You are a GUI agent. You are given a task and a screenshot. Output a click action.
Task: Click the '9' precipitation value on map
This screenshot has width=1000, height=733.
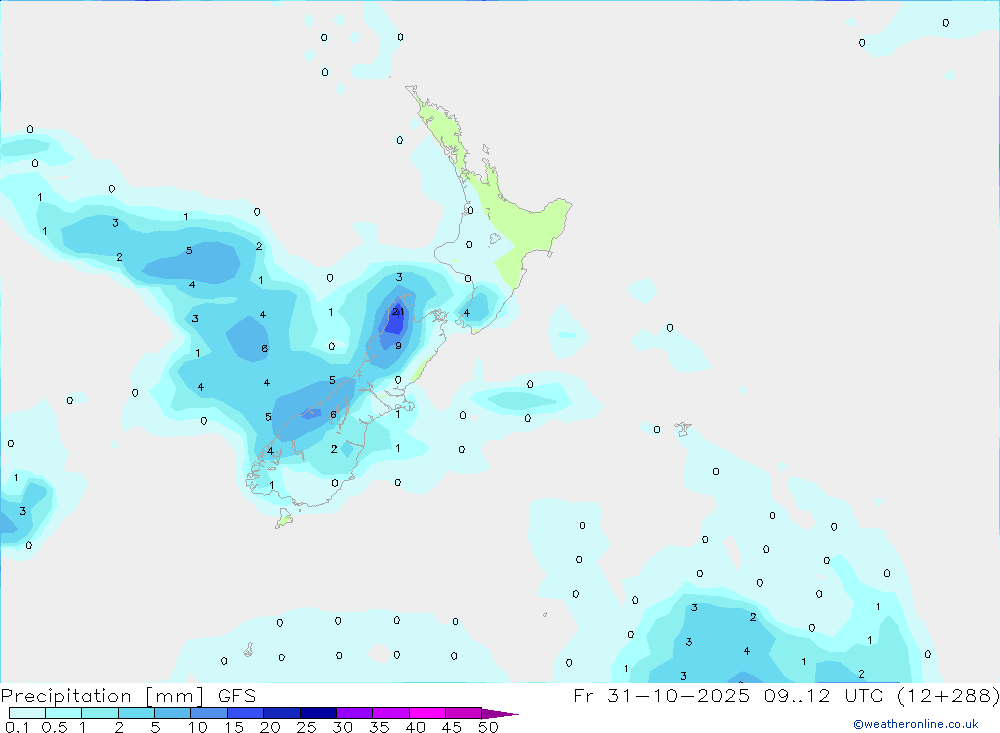pyautogui.click(x=398, y=346)
